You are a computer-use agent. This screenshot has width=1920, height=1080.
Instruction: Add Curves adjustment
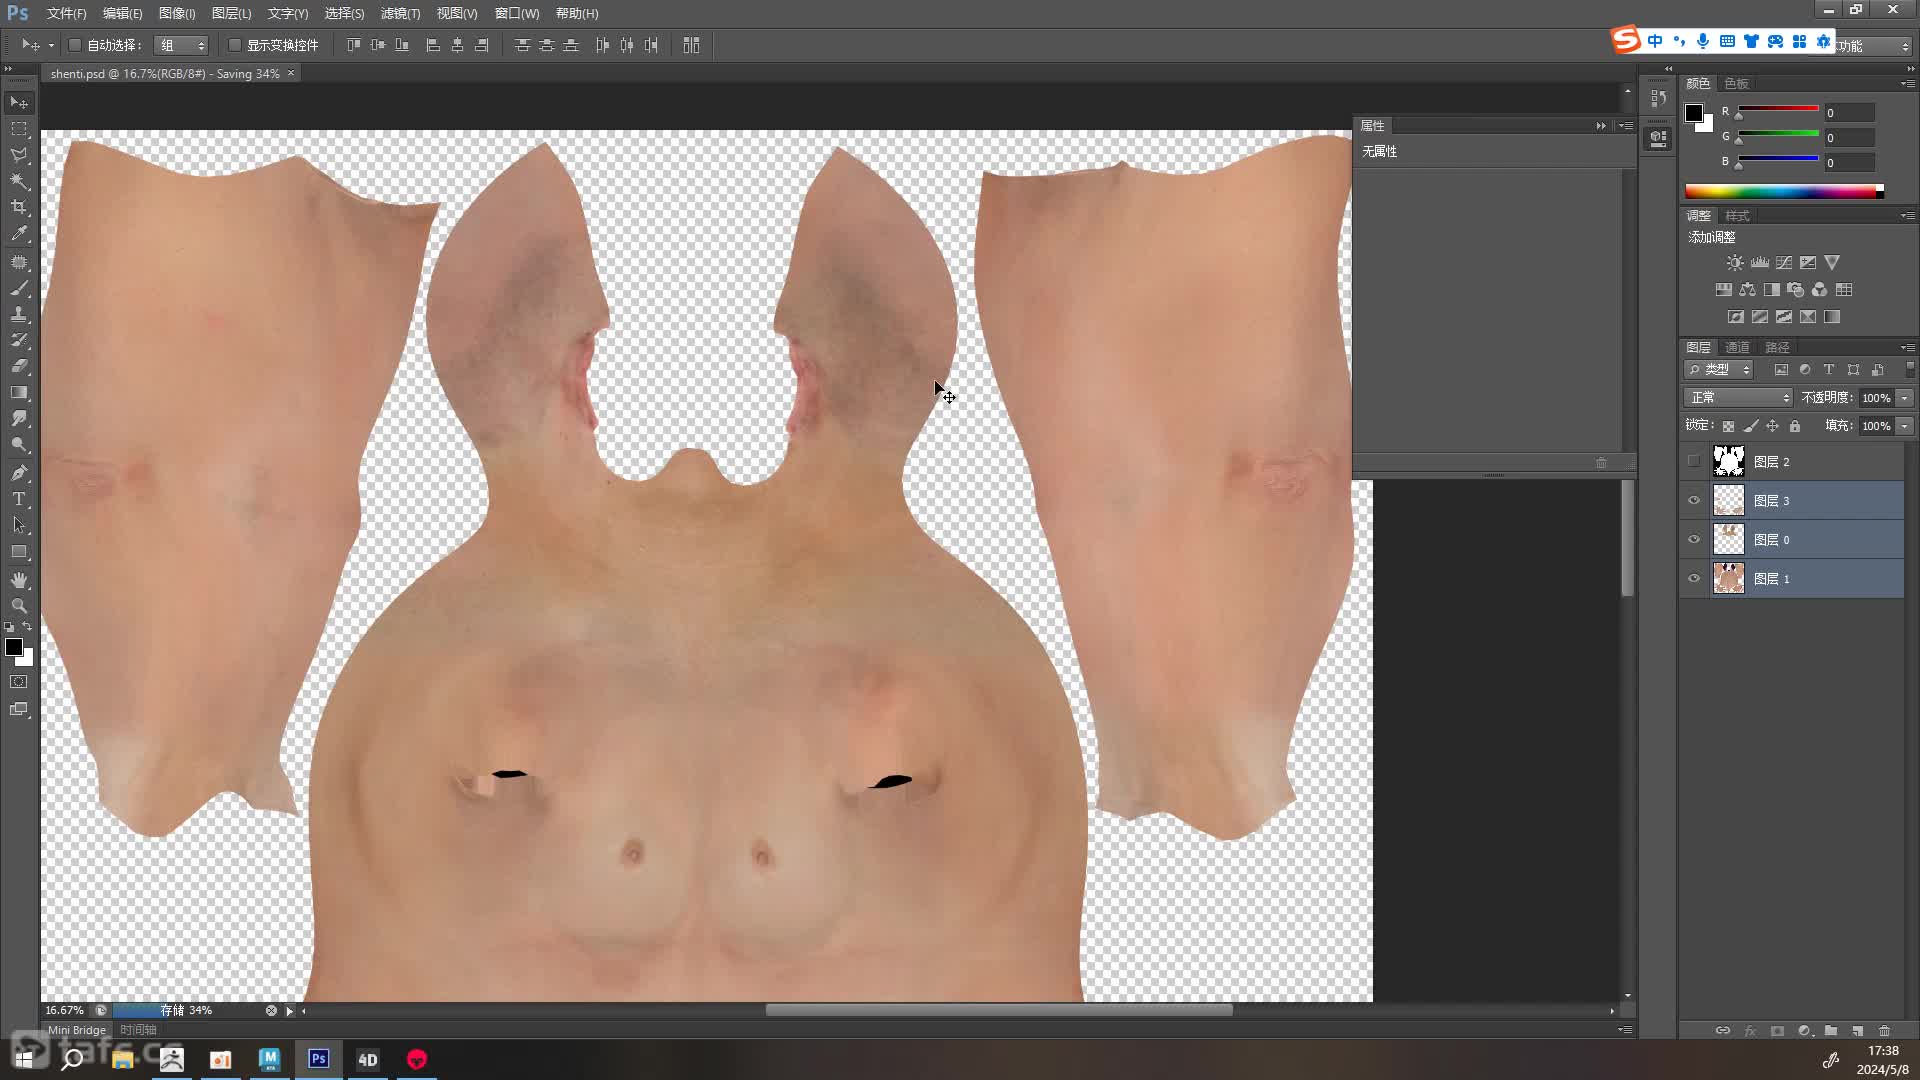tap(1784, 263)
